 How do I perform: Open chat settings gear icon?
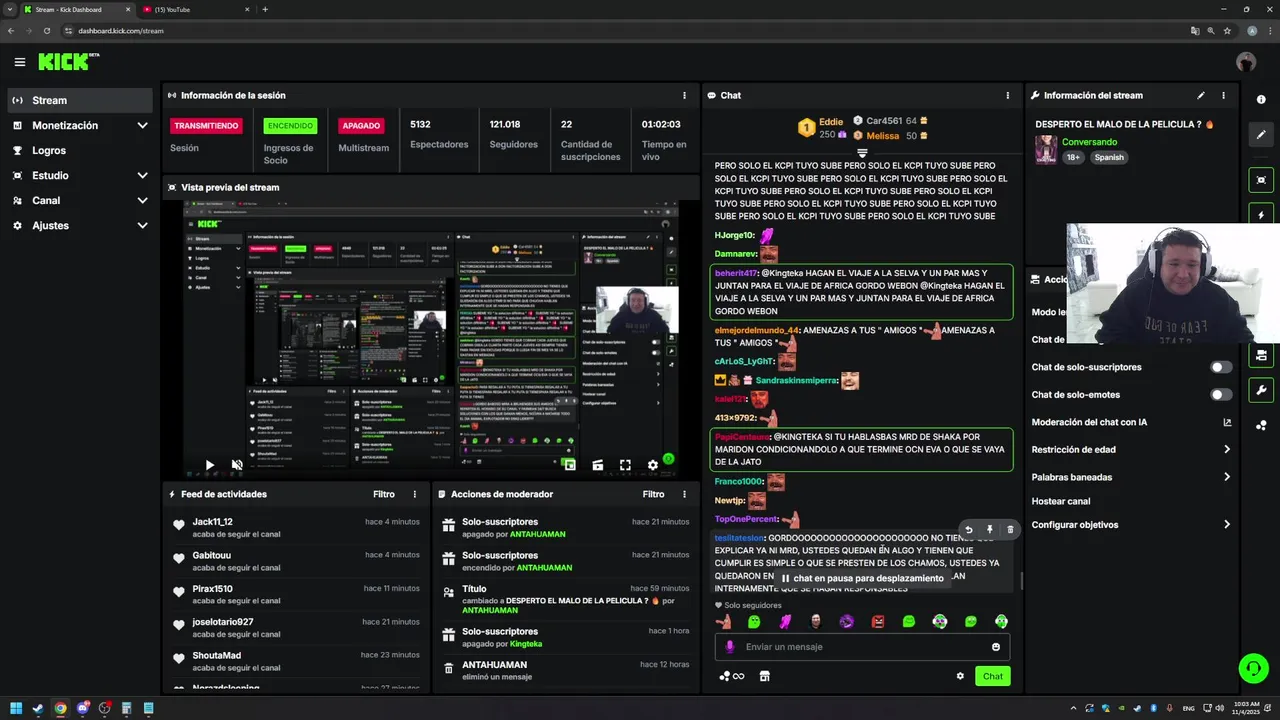960,676
